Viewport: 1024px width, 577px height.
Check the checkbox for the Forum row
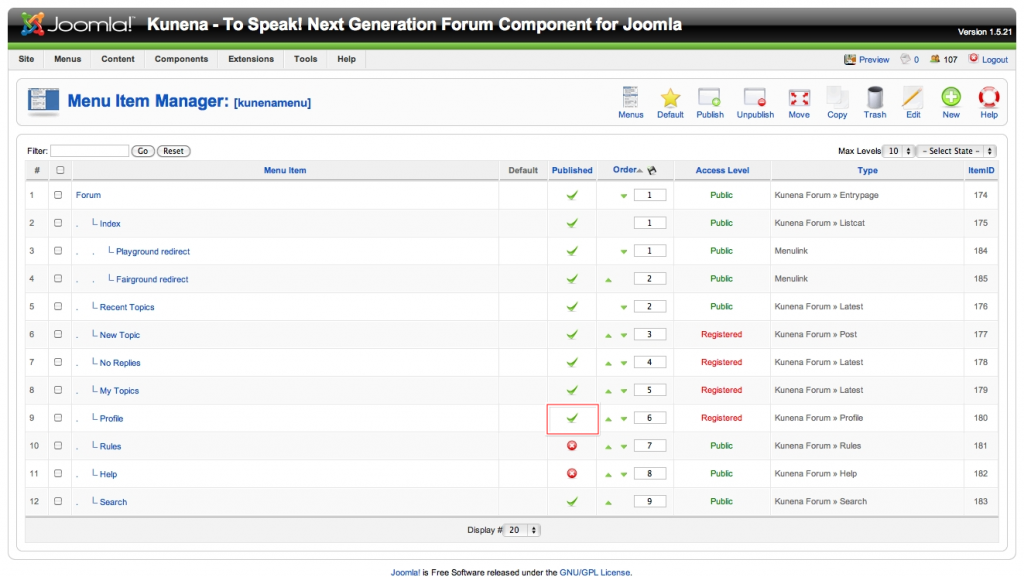pos(58,195)
